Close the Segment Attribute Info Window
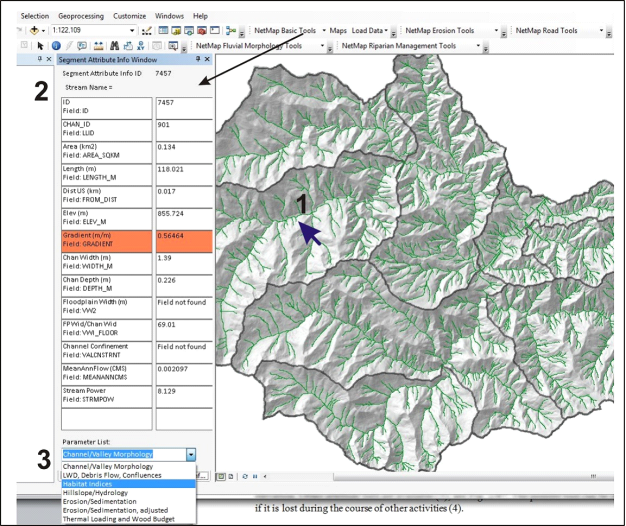The height and width of the screenshot is (526, 626). coord(209,60)
